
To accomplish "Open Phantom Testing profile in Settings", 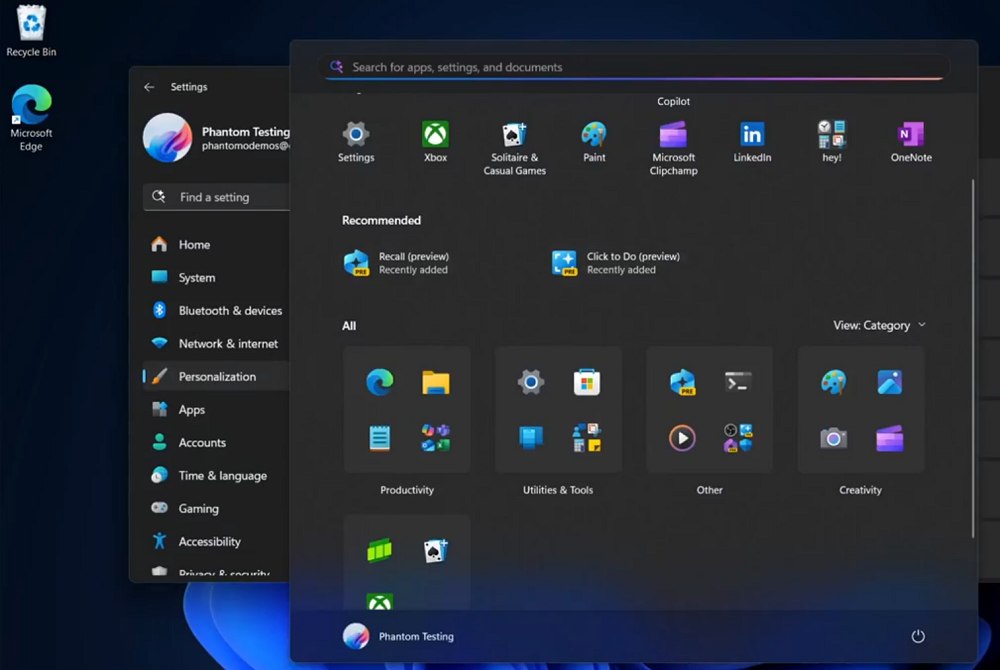I will coord(217,138).
